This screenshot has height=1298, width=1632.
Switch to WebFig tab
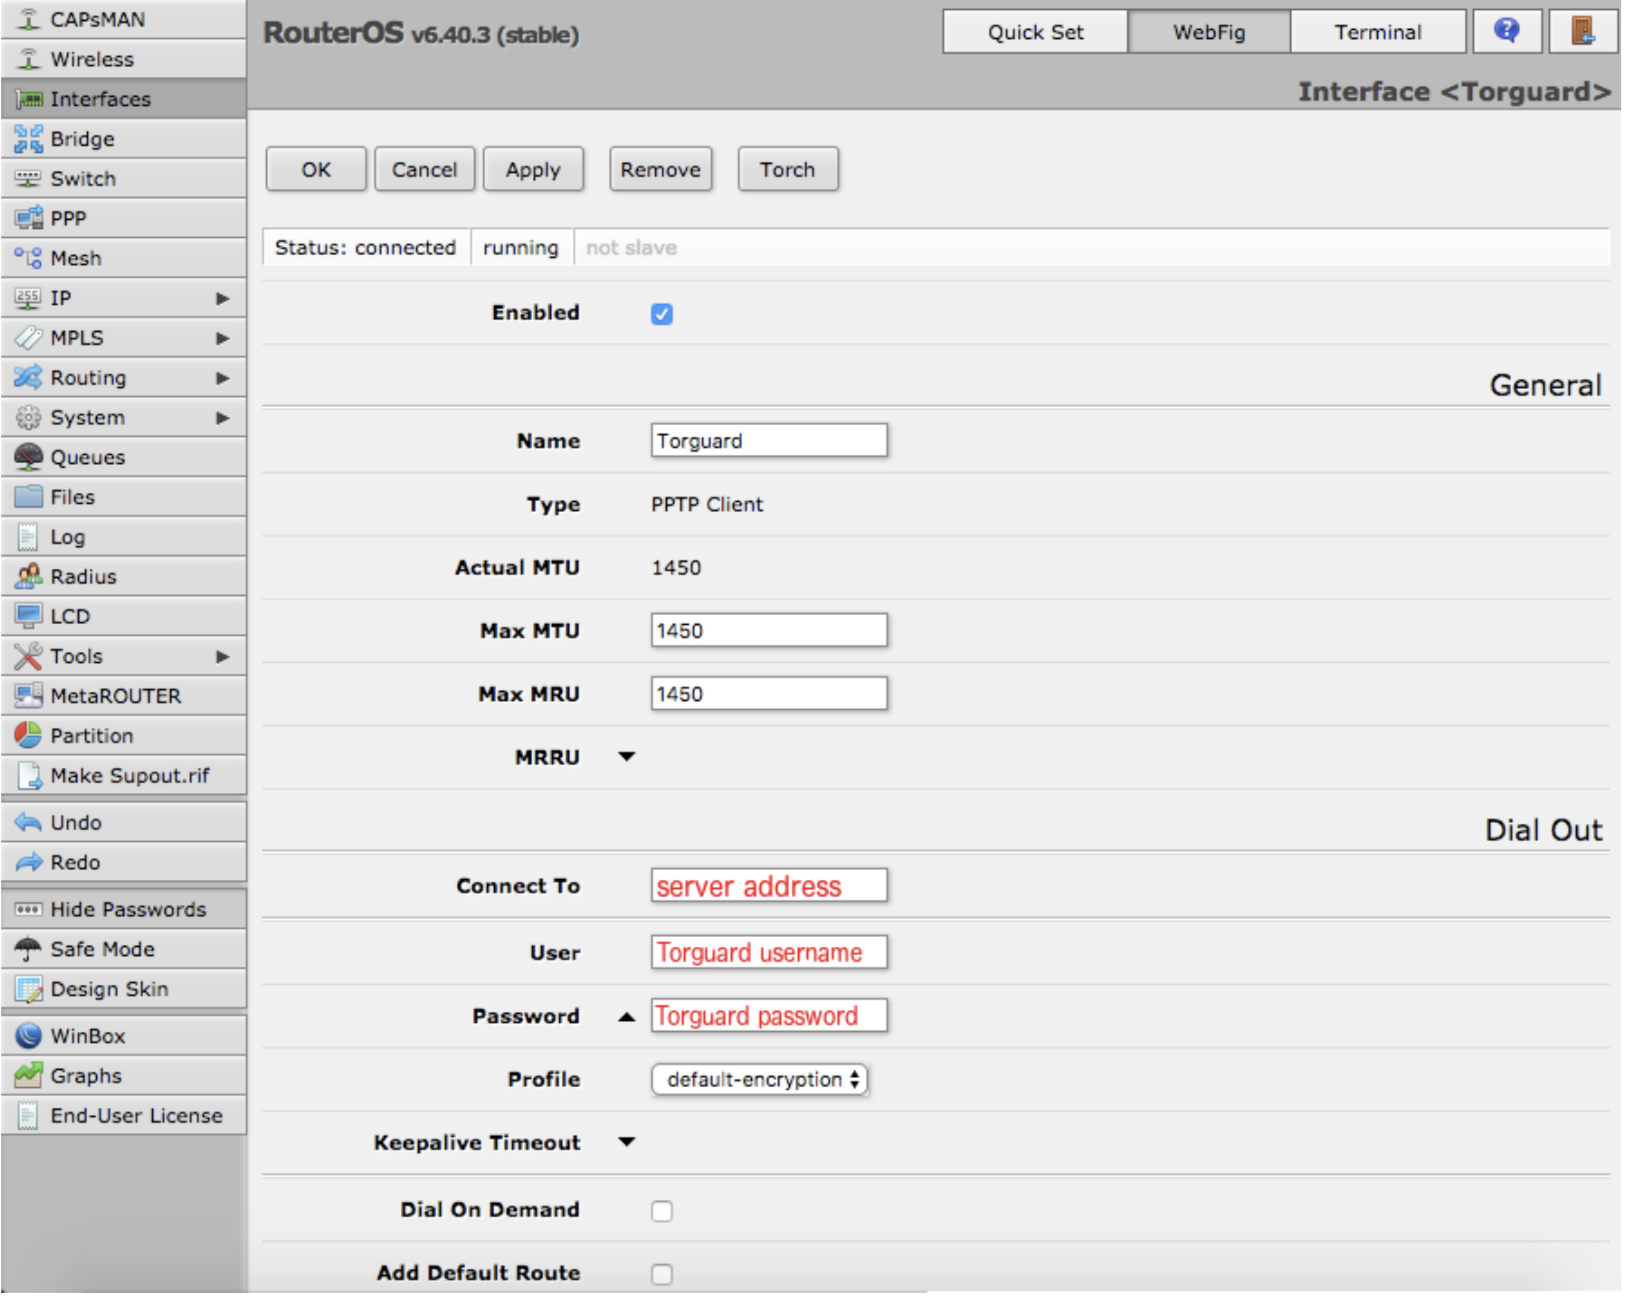(x=1209, y=32)
